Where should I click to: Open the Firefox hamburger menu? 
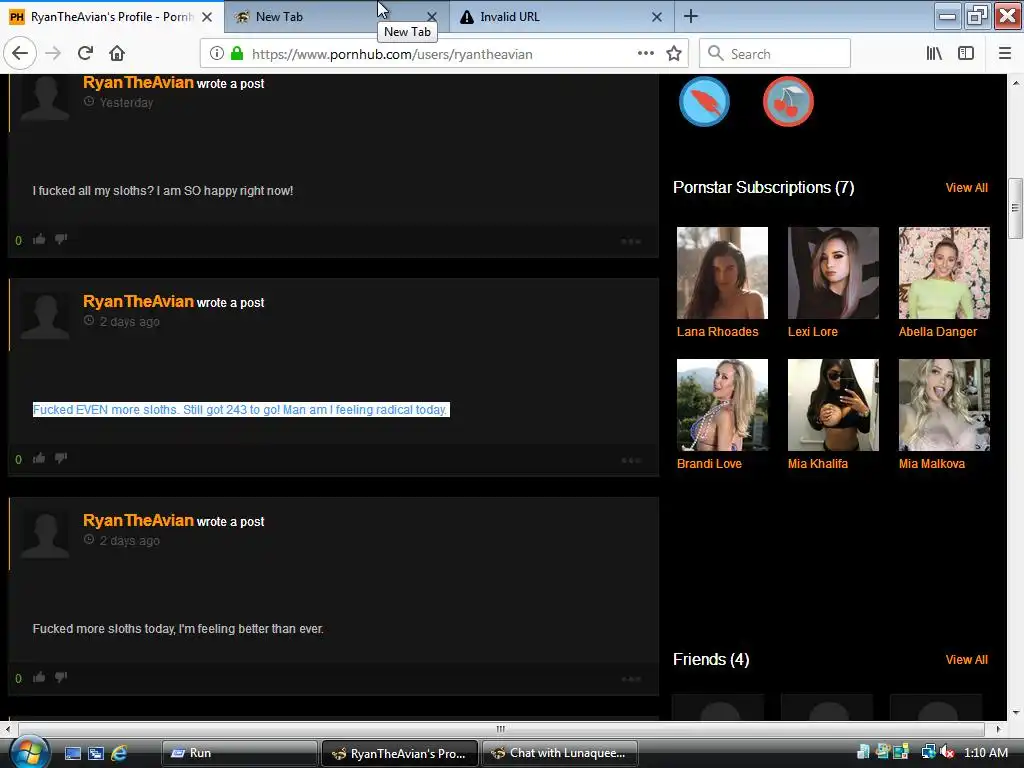(x=1004, y=54)
